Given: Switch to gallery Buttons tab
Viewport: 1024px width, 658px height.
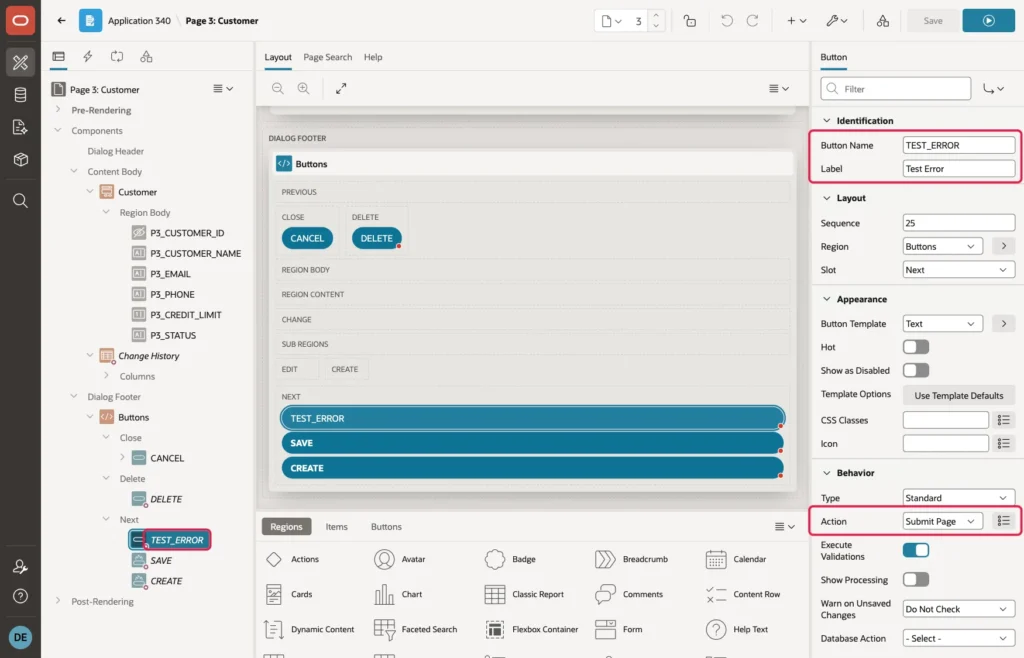Looking at the screenshot, I should click(x=386, y=527).
